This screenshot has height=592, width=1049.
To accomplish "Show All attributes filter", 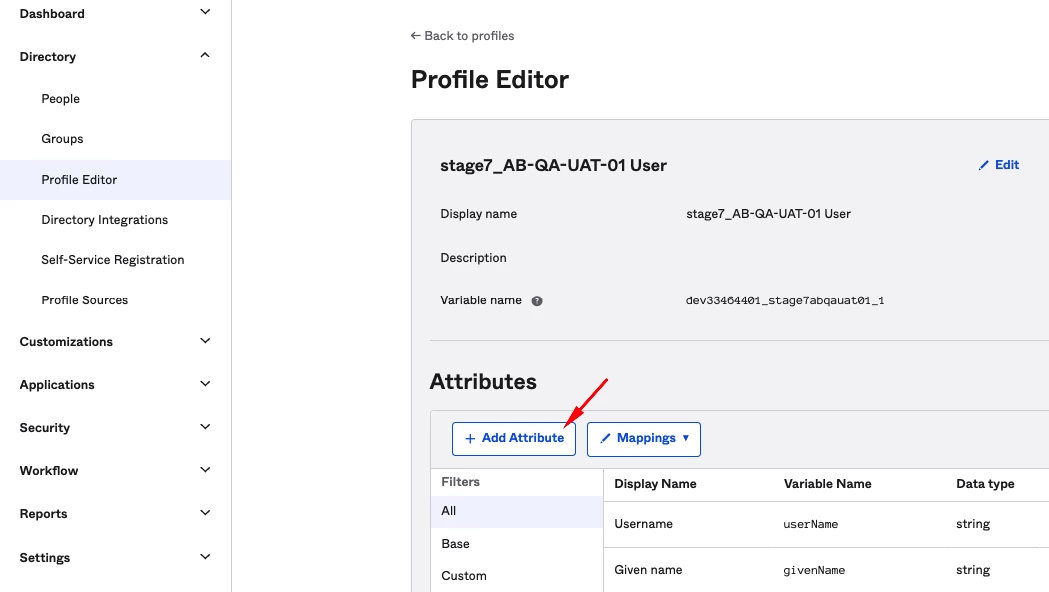I will point(449,511).
